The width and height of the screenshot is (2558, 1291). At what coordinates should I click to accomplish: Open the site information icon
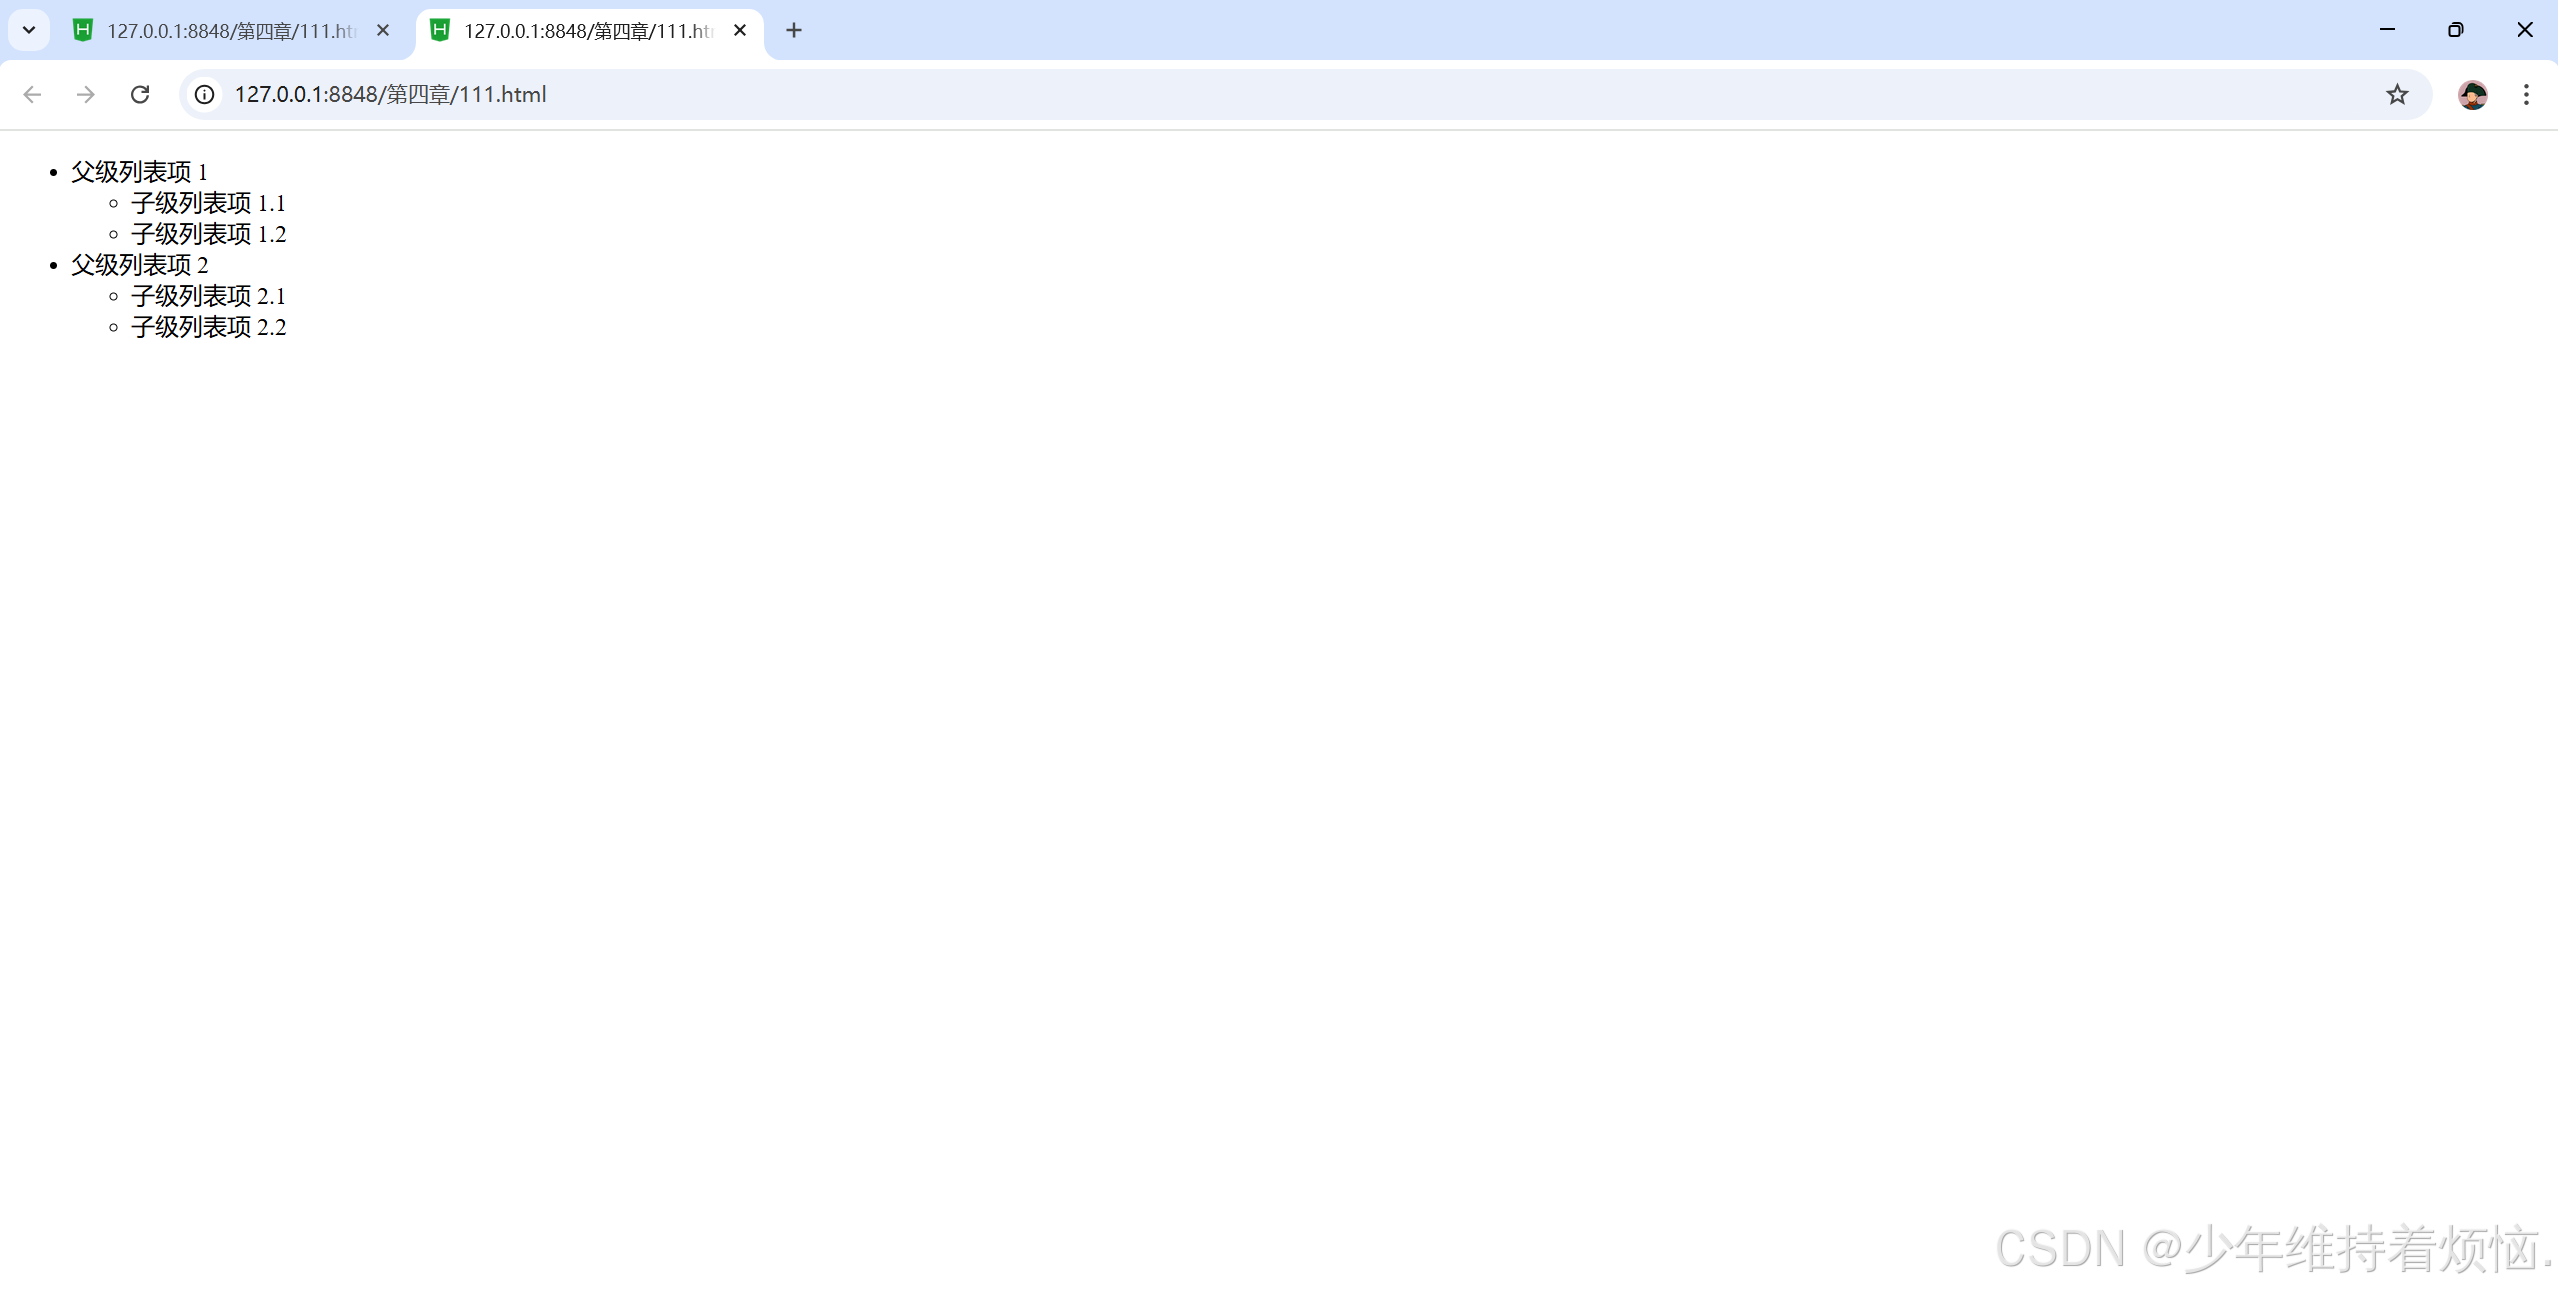pyautogui.click(x=204, y=94)
